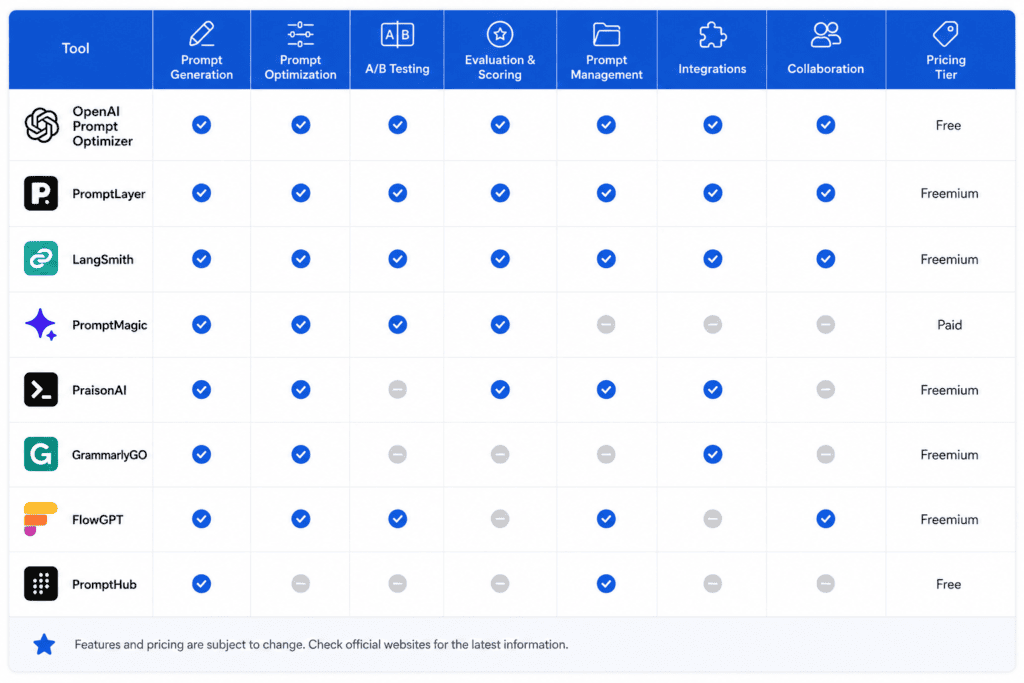Image resolution: width=1024 pixels, height=683 pixels.
Task: Click the price tag icon above Pricing Tier
Action: pos(946,33)
